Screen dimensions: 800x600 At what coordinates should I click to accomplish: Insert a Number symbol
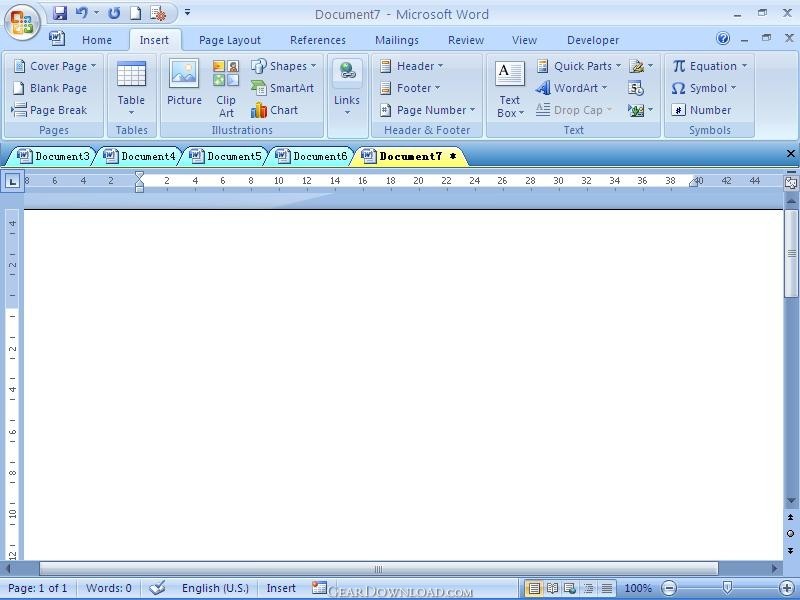701,110
